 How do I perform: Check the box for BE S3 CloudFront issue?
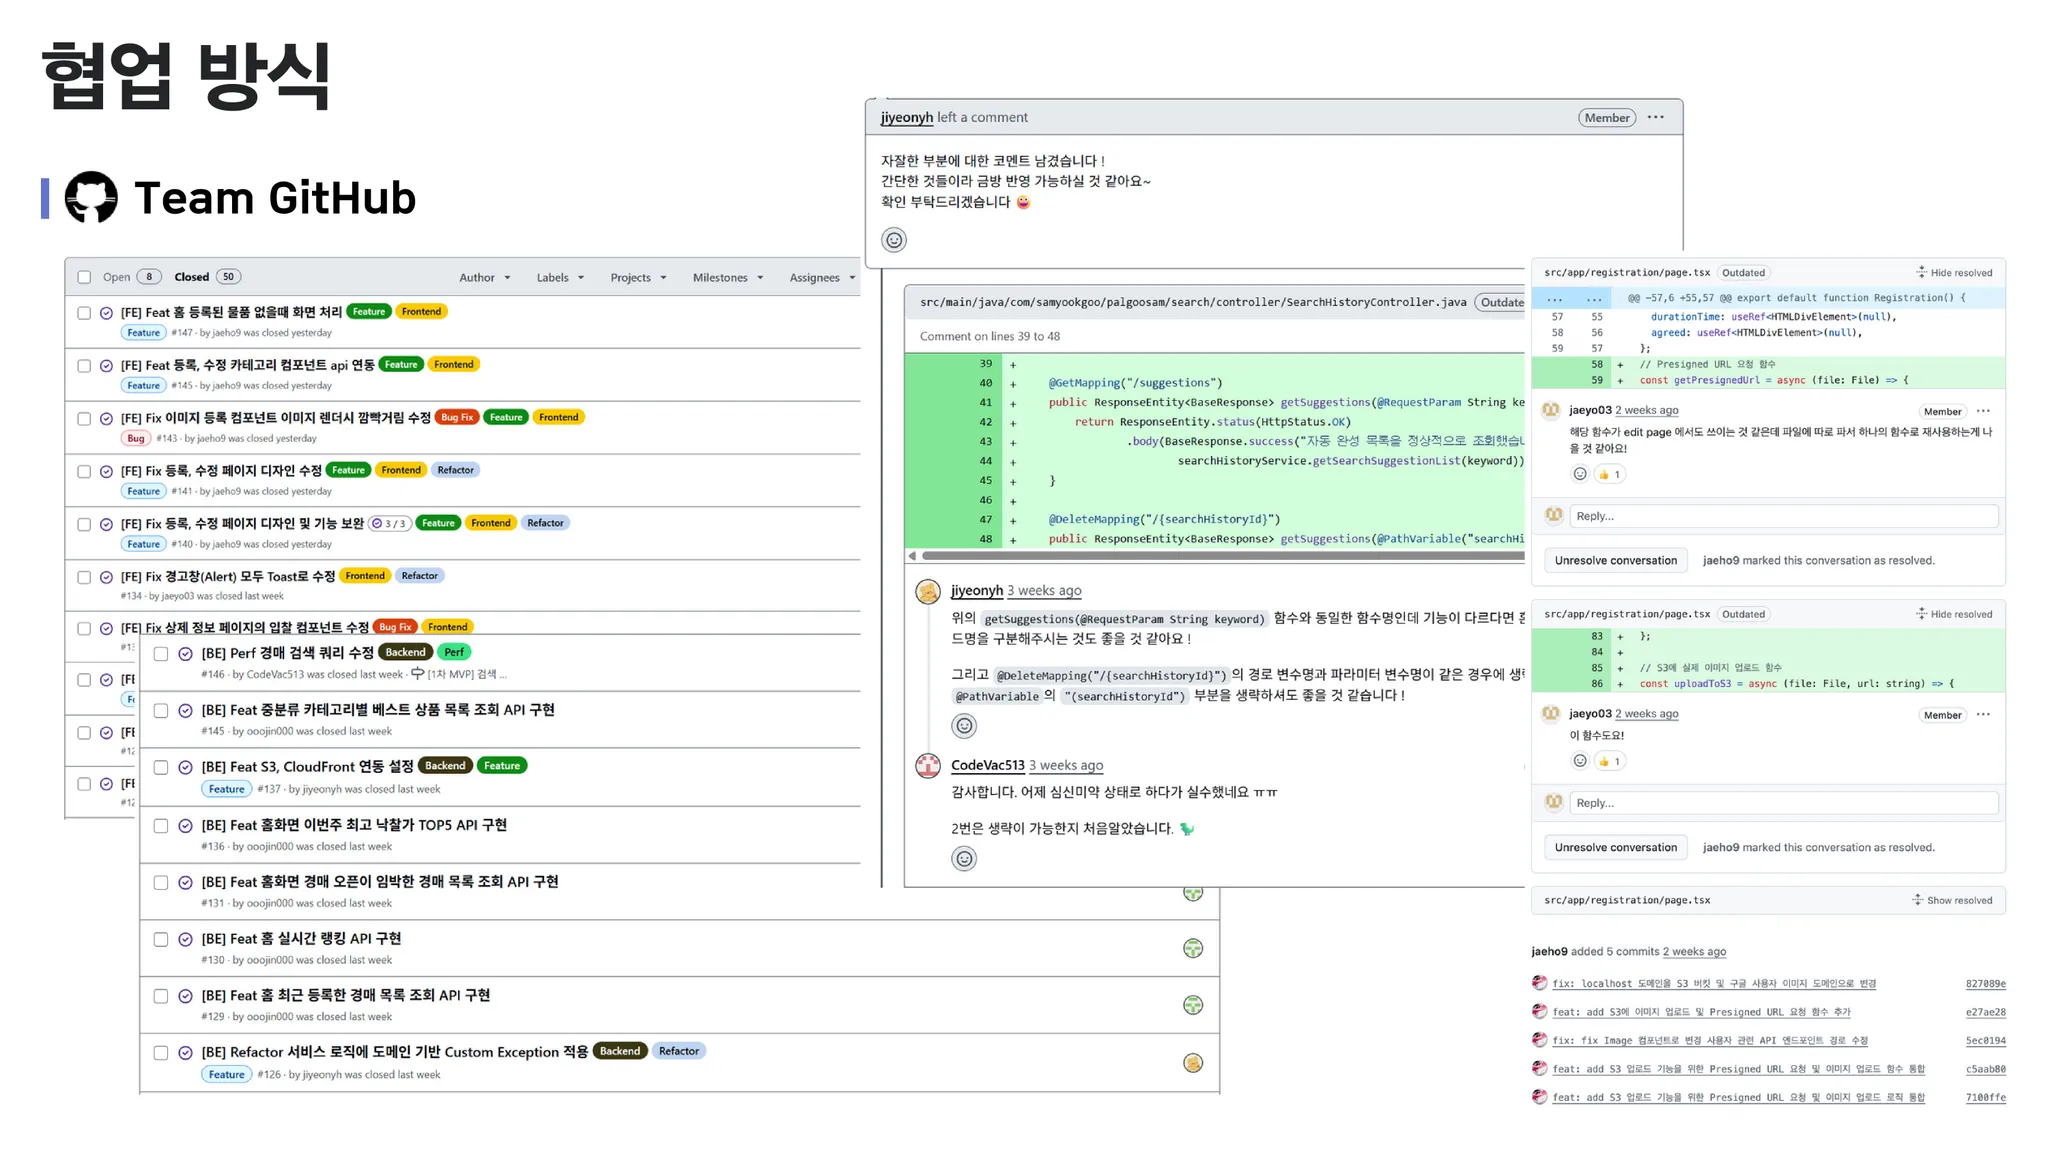pyautogui.click(x=160, y=768)
